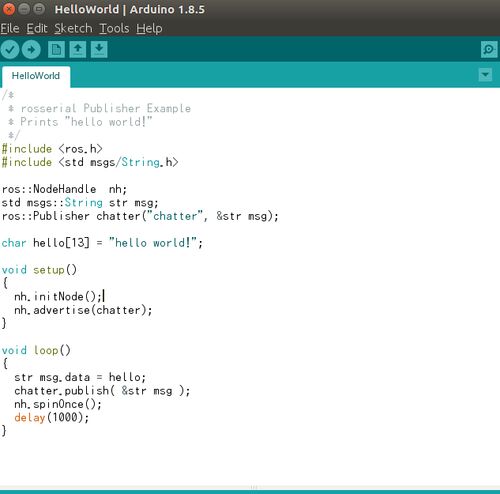Click the Verify checkmark button
Image resolution: width=500 pixels, height=494 pixels.
click(x=10, y=50)
